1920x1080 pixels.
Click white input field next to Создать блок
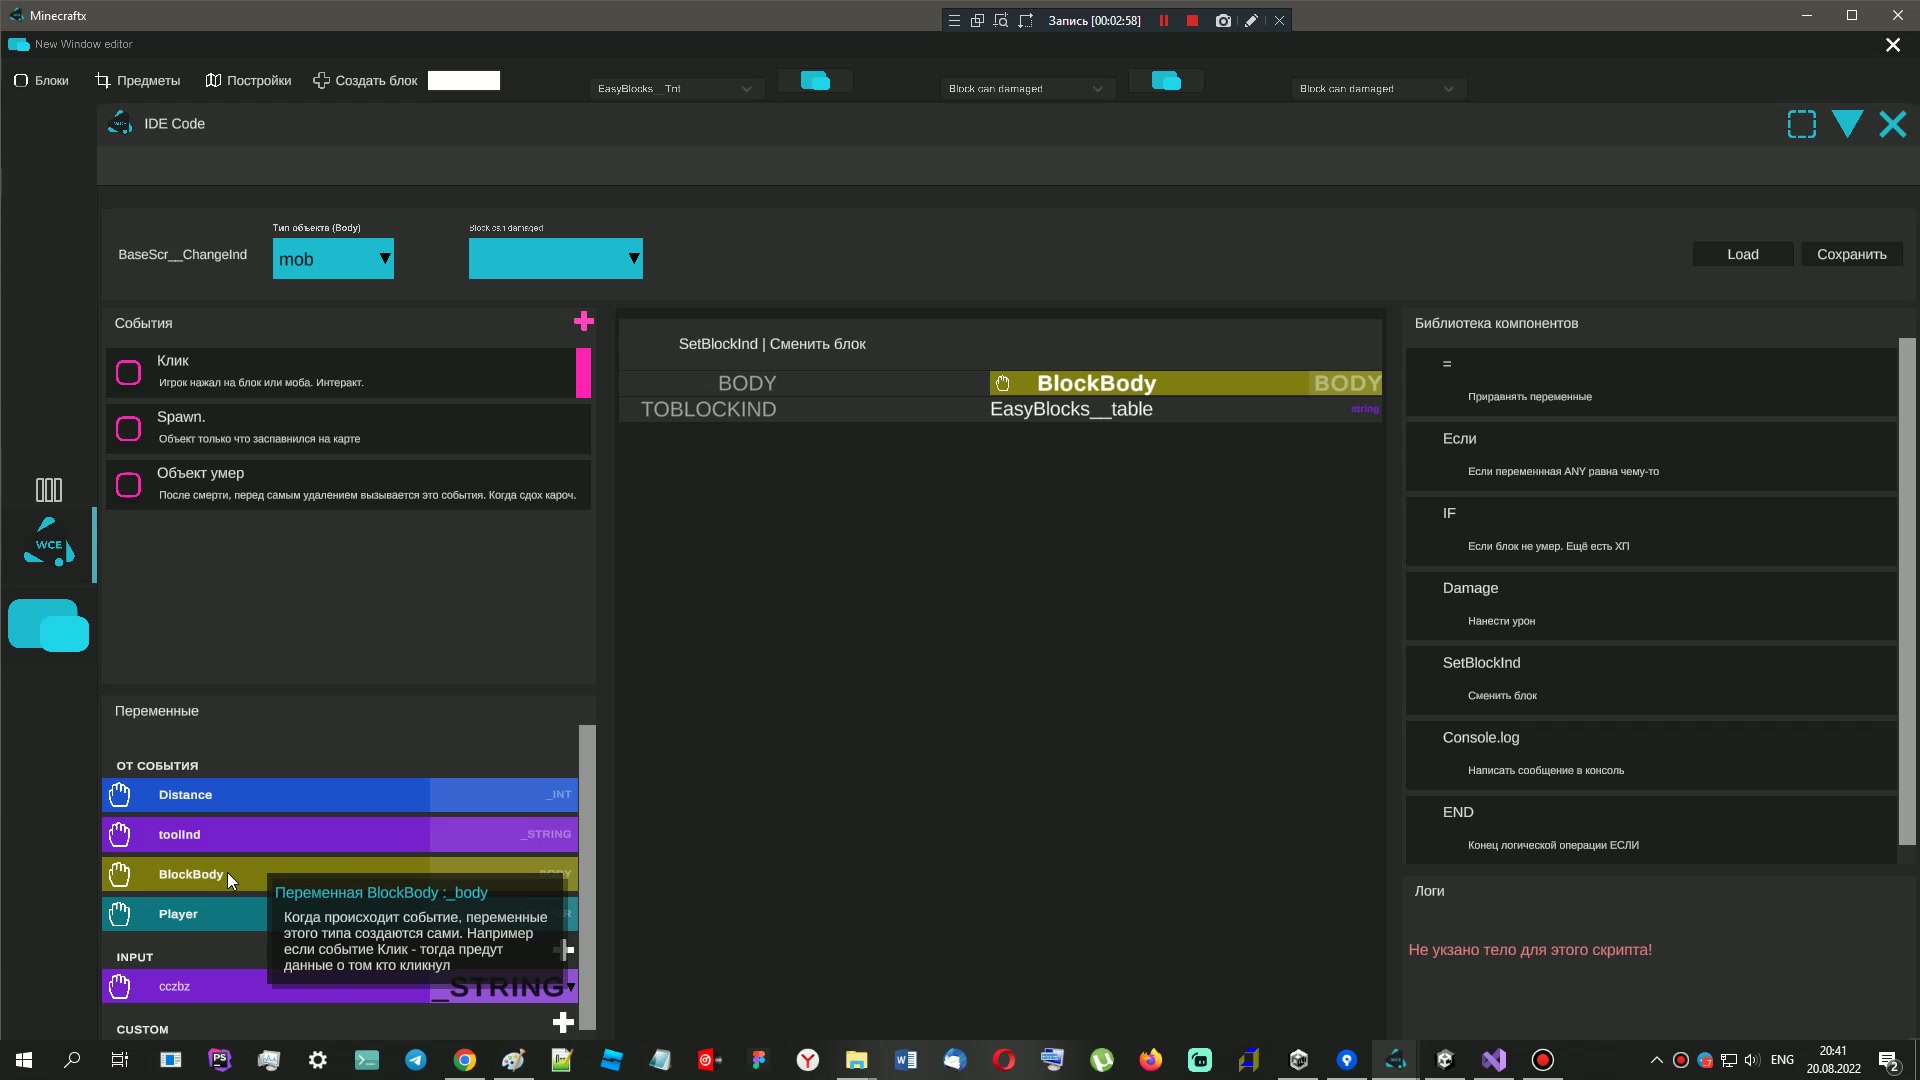point(464,81)
